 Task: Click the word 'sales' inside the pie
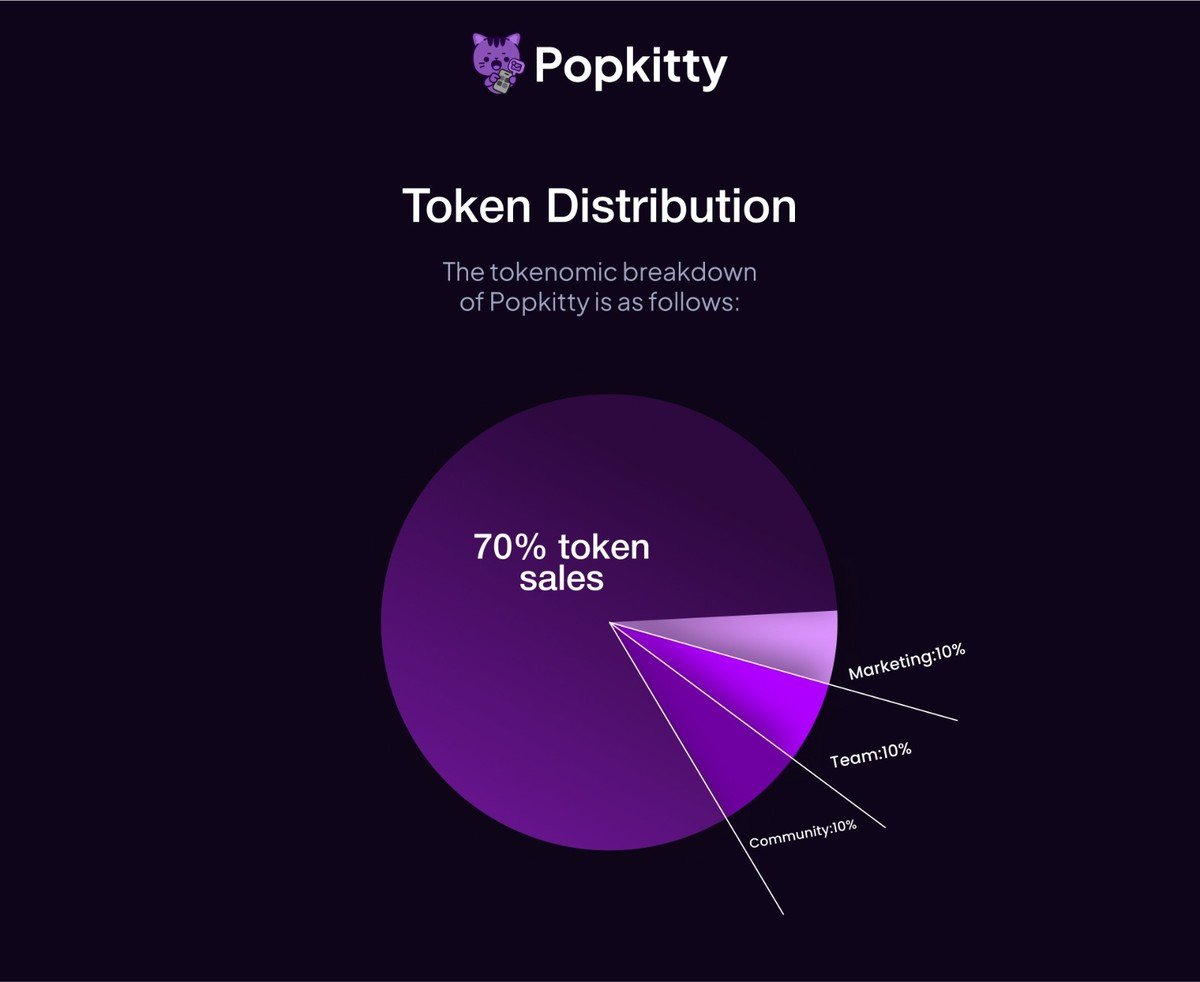click(562, 578)
